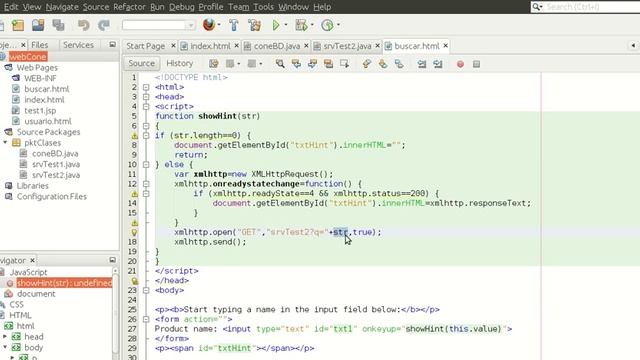The height and width of the screenshot is (360, 640).
Task: Switch to the Files panel tab
Action: [x=40, y=45]
